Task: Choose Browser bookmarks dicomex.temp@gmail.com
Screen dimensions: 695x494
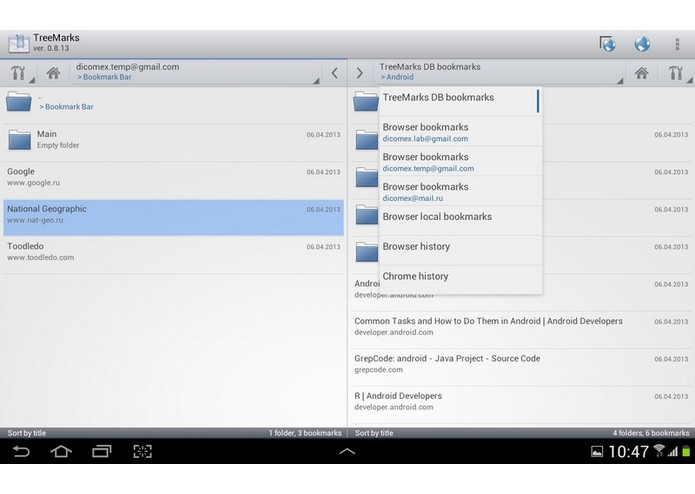Action: point(461,162)
